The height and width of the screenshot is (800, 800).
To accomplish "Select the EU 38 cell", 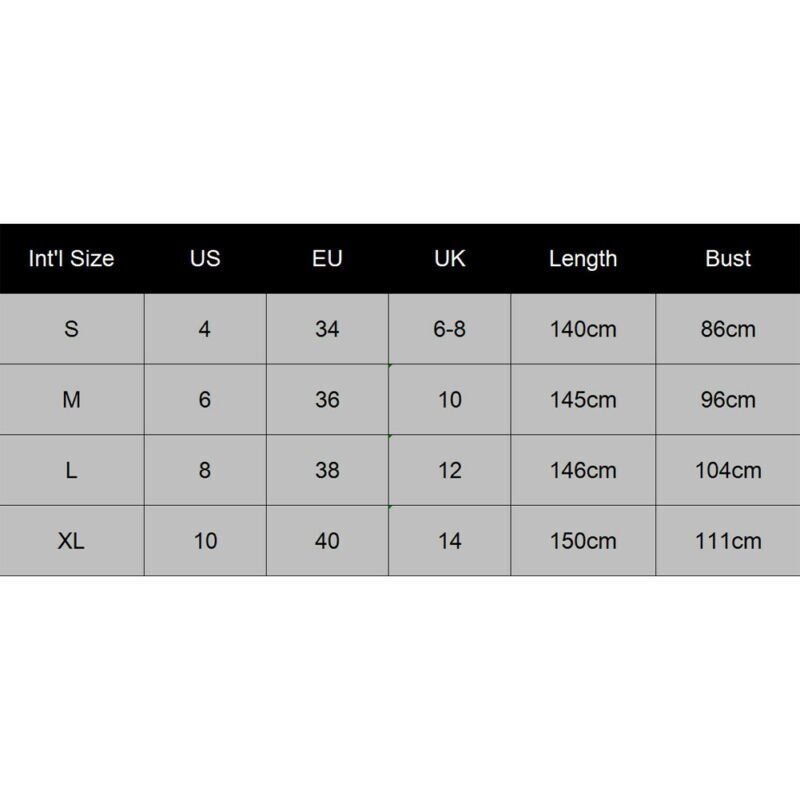I will tap(327, 470).
